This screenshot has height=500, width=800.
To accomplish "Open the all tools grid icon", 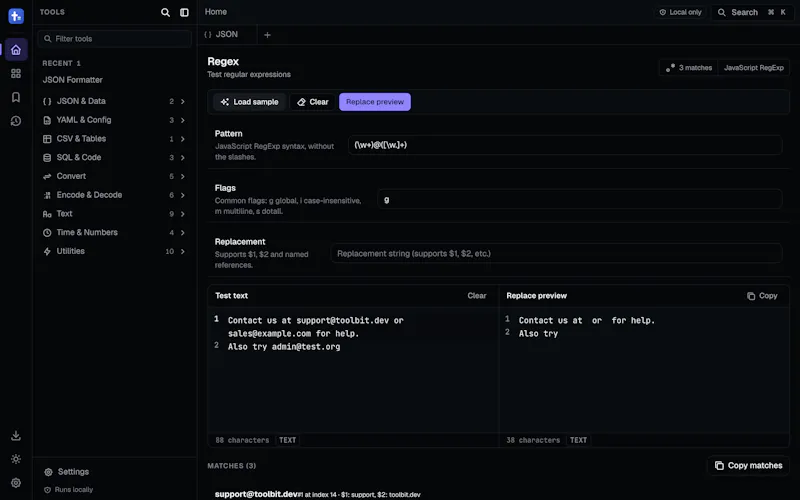I will [x=16, y=73].
